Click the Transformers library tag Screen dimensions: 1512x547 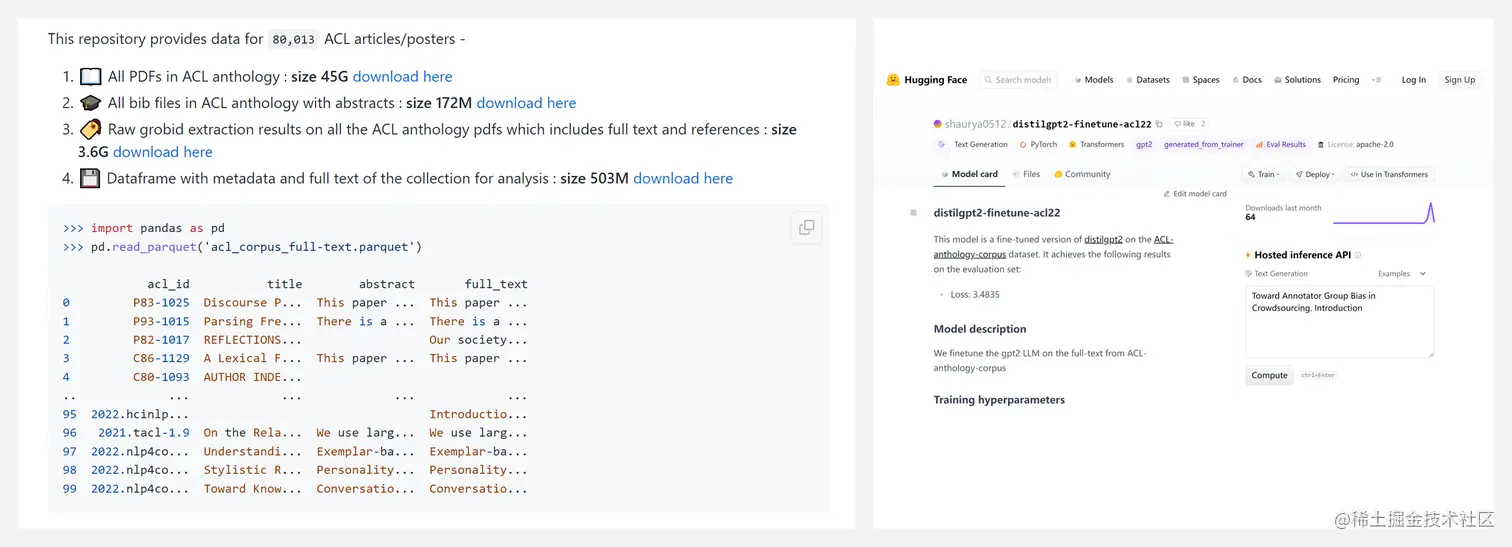coord(1096,145)
